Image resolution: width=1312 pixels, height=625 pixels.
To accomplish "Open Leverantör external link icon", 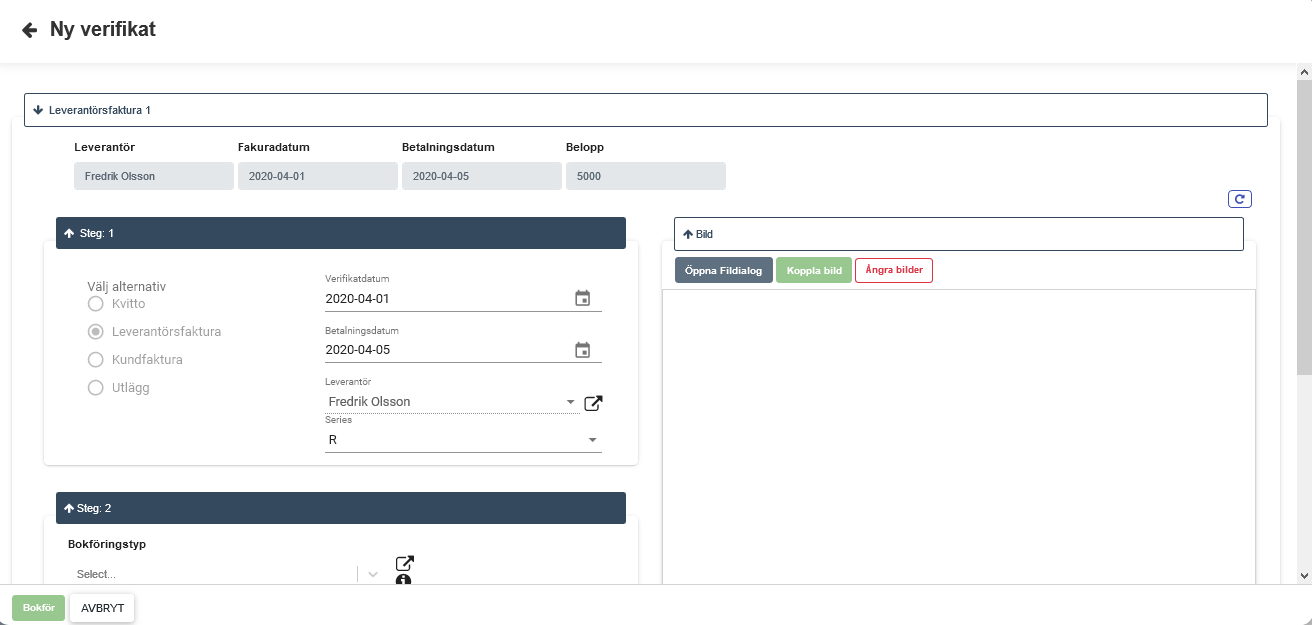I will click(593, 403).
